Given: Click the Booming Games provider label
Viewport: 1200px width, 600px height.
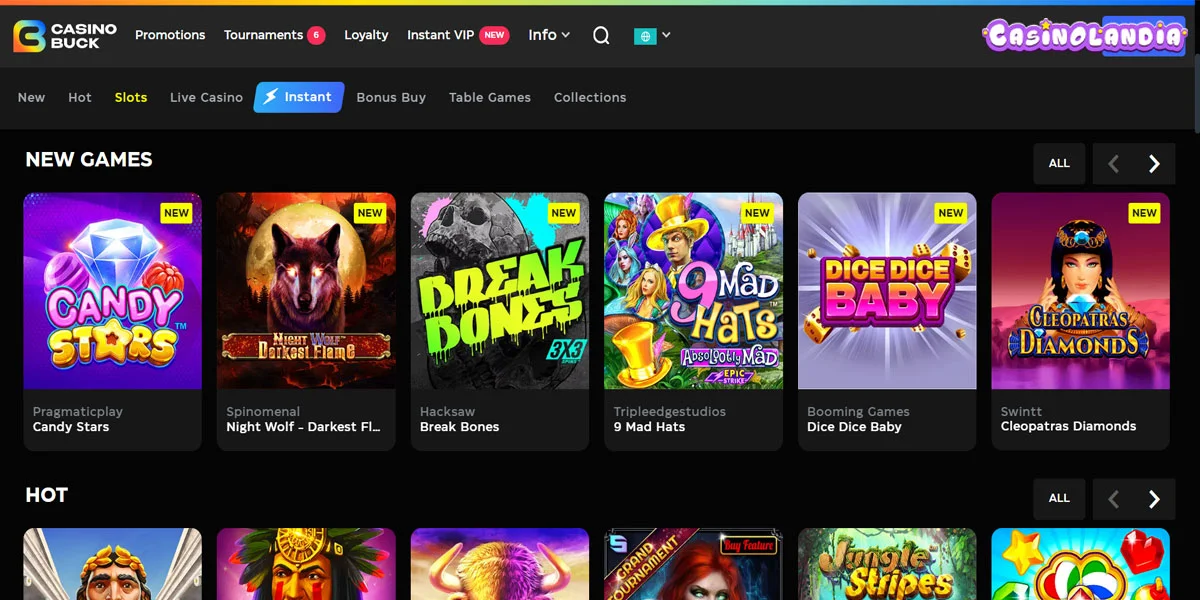Looking at the screenshot, I should pos(858,411).
